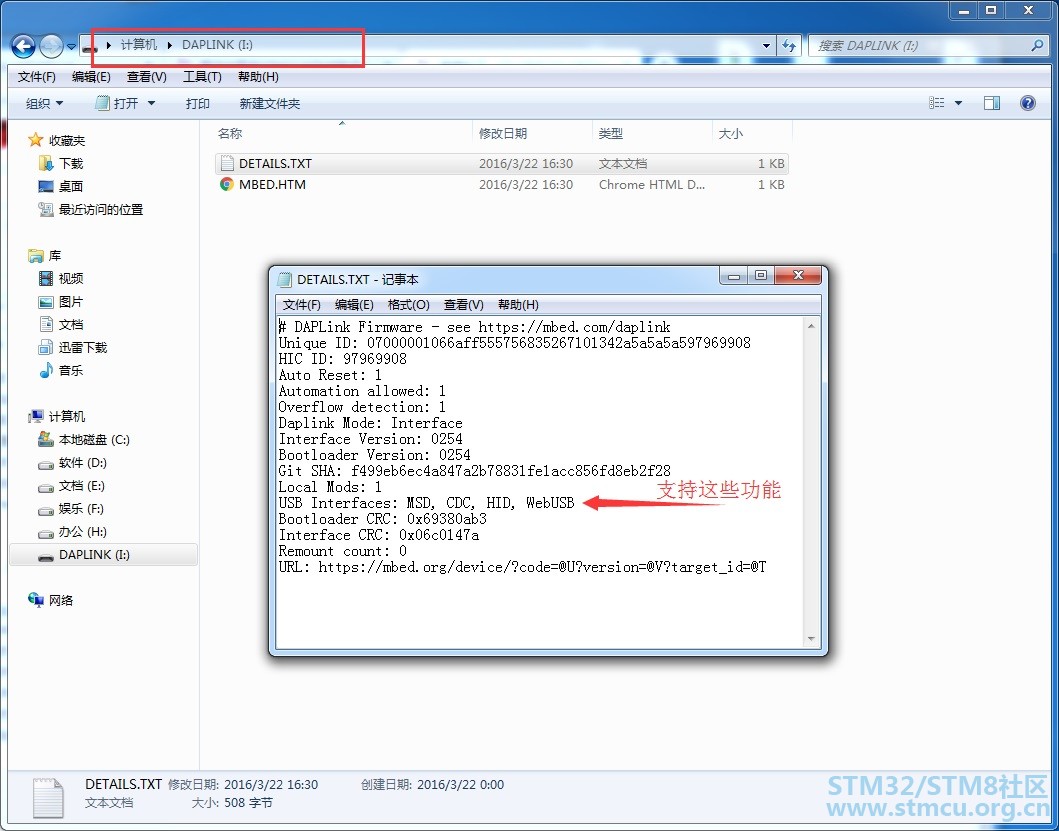Click the 打印 toolbar button
This screenshot has width=1059, height=831.
pyautogui.click(x=197, y=103)
